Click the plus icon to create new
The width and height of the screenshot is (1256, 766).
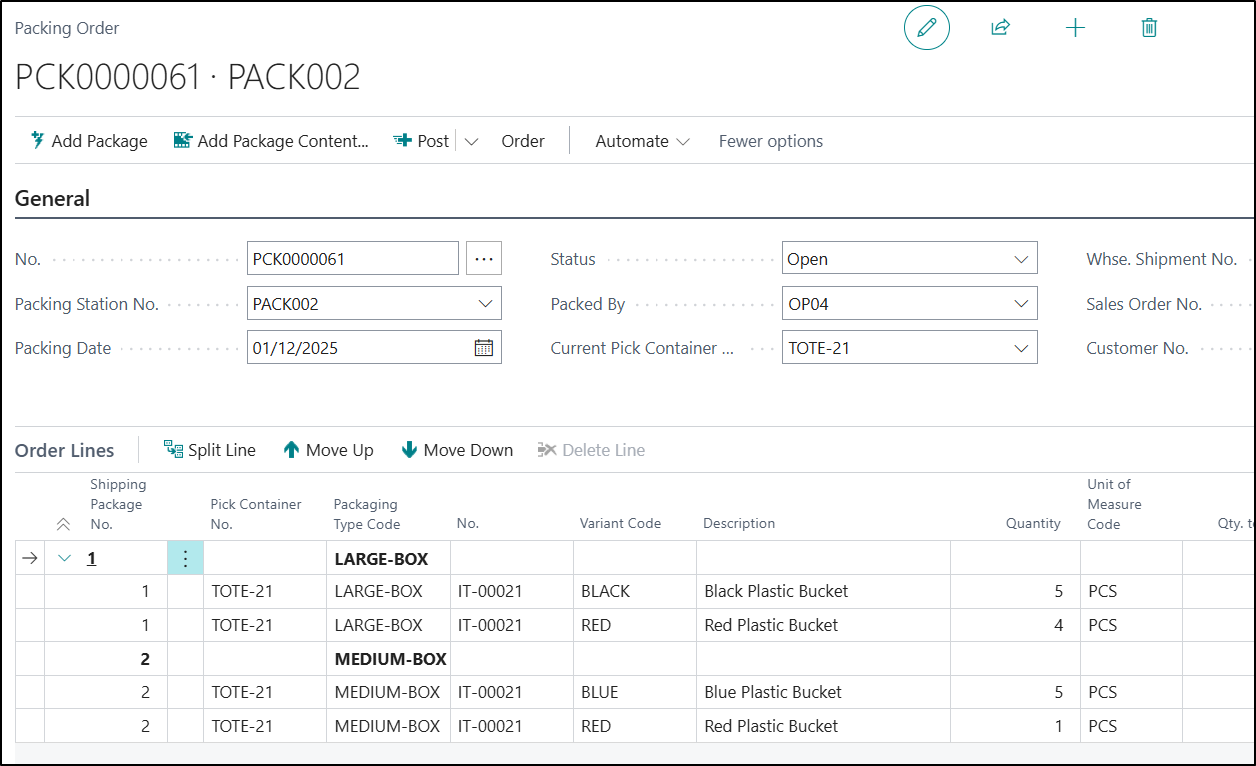point(1075,28)
